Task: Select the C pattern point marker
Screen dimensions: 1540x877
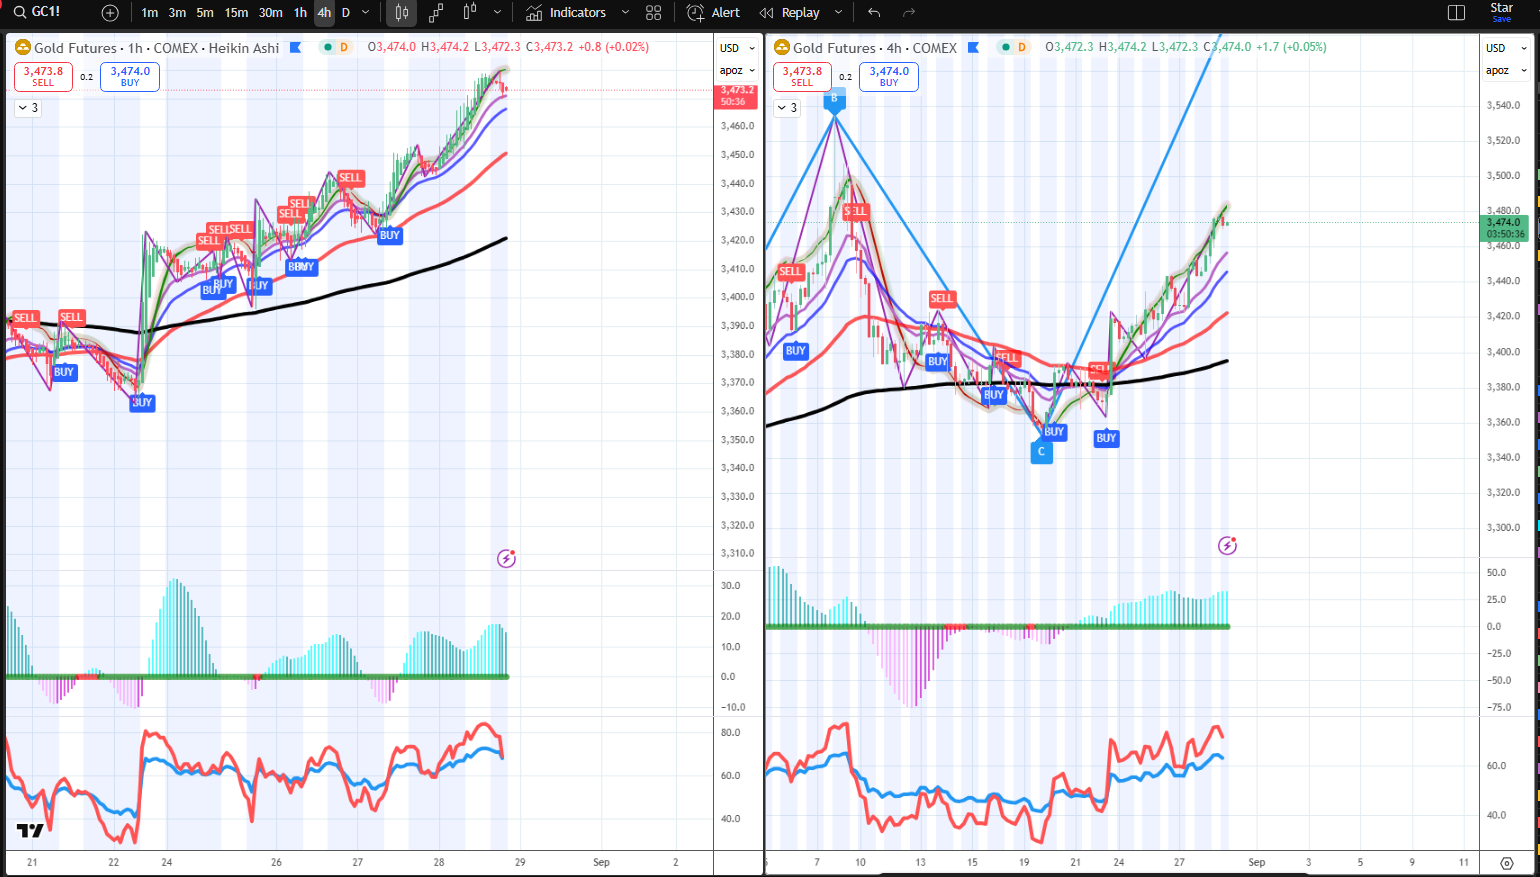Action: tap(1041, 452)
